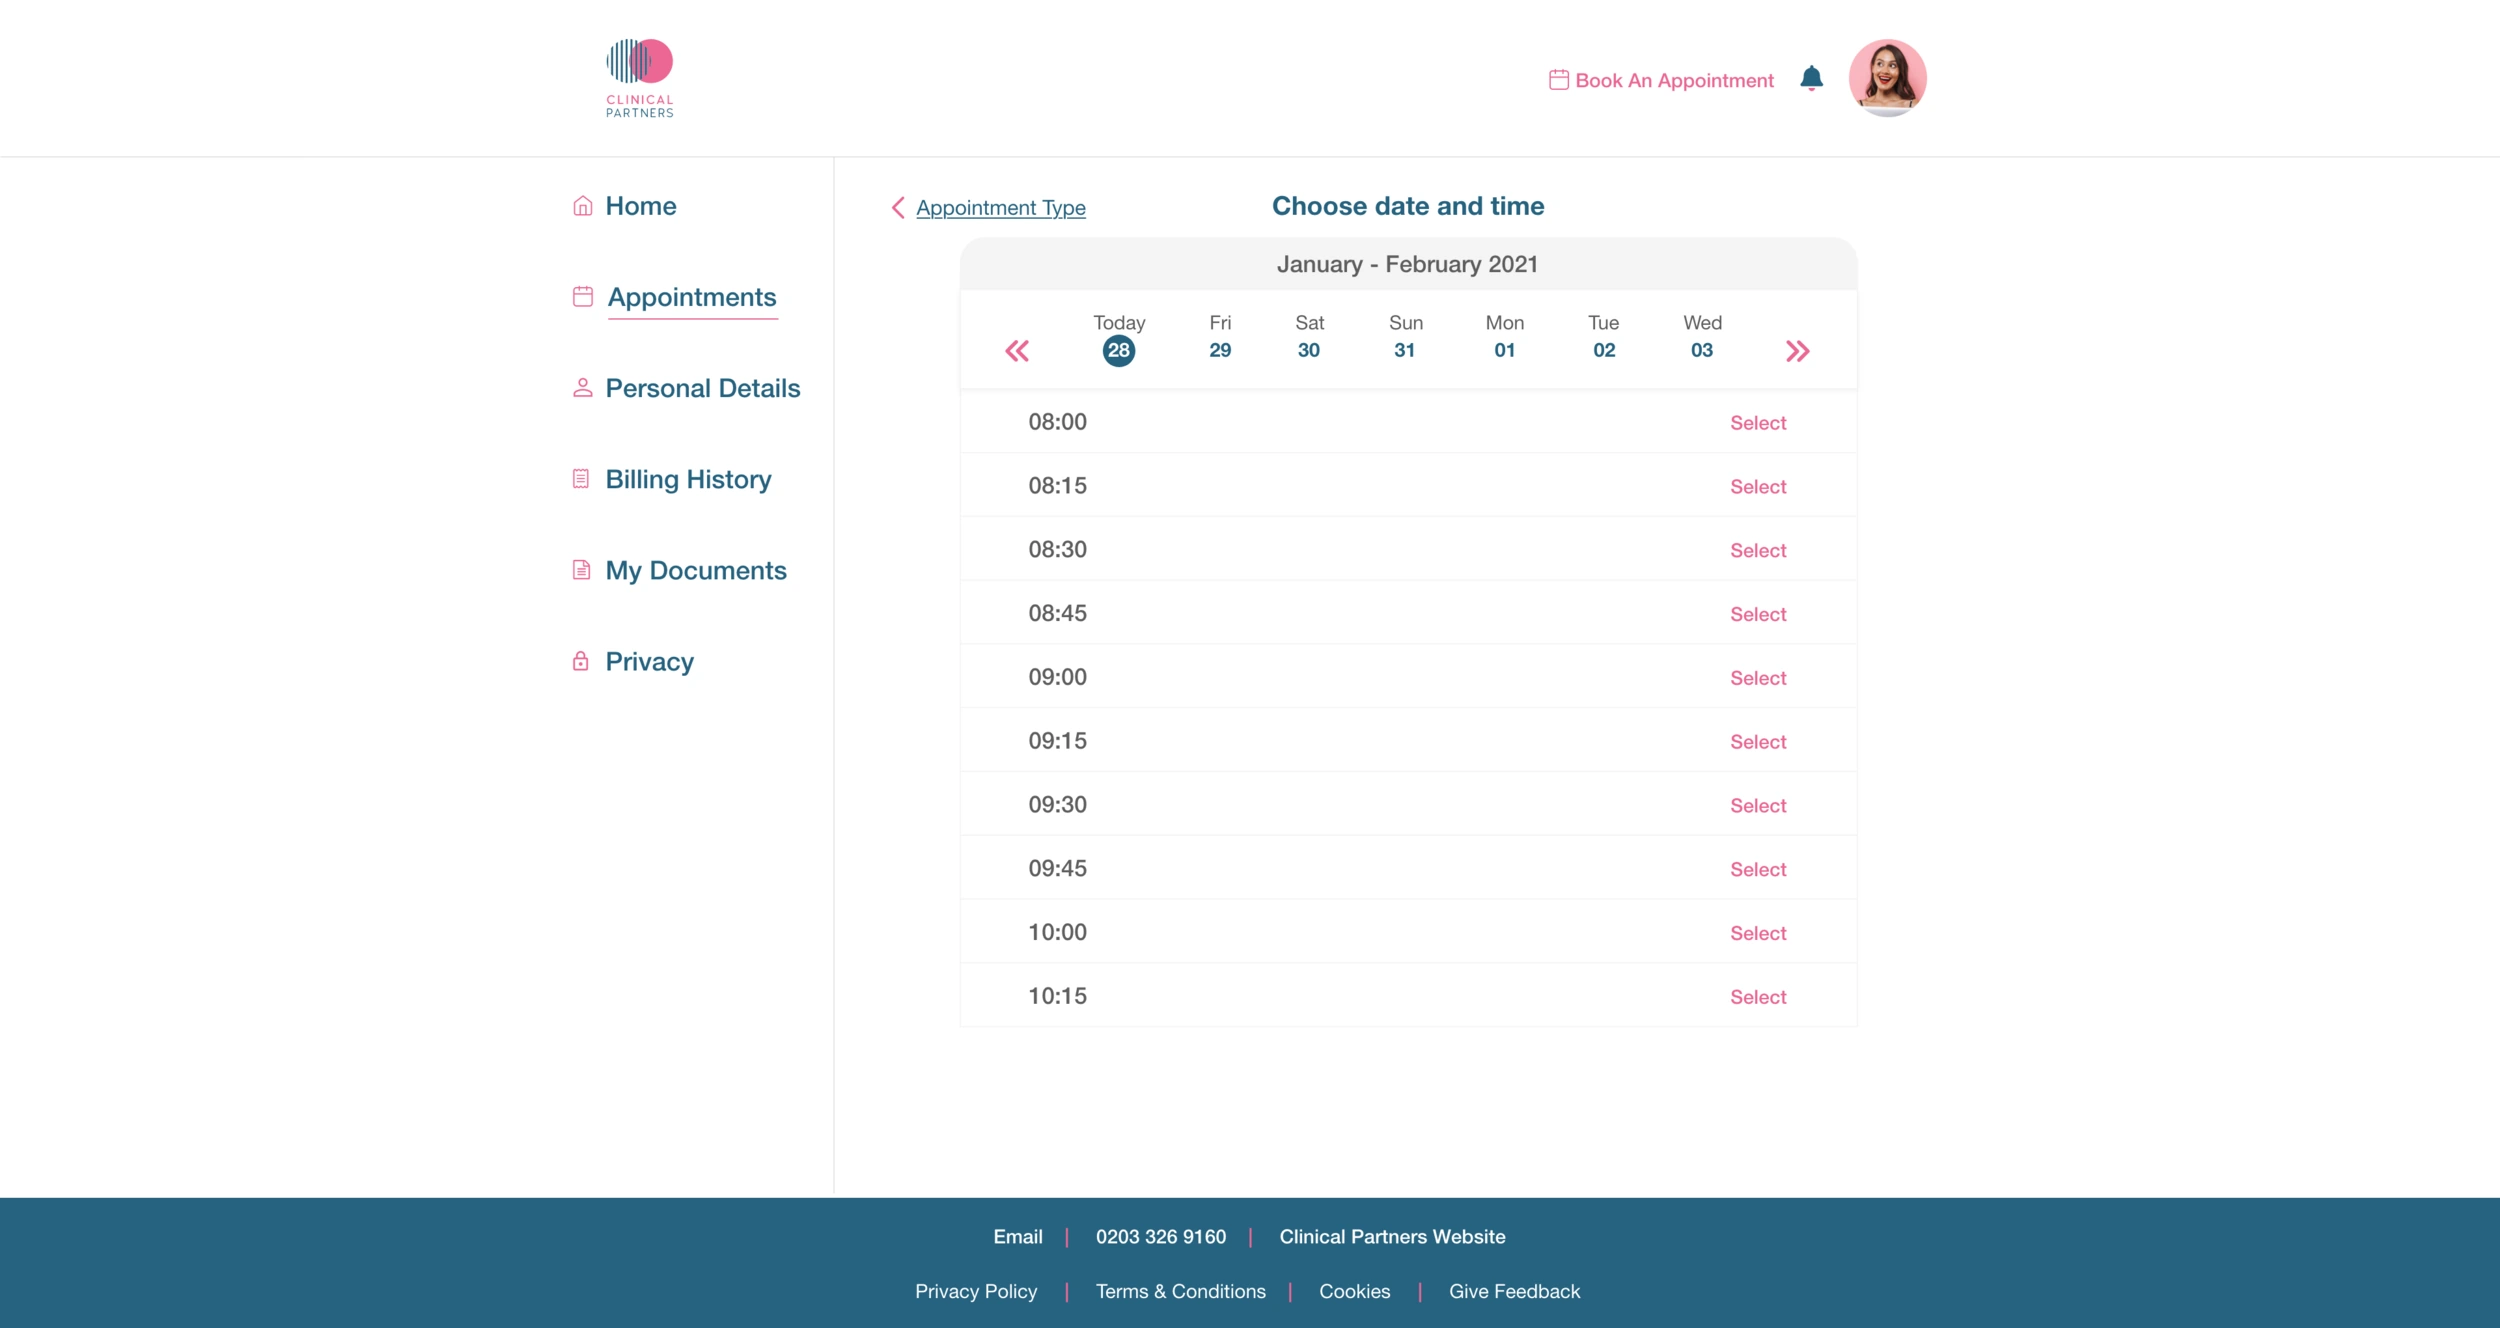The image size is (2500, 1328).
Task: Open Book An Appointment link
Action: tap(1674, 80)
